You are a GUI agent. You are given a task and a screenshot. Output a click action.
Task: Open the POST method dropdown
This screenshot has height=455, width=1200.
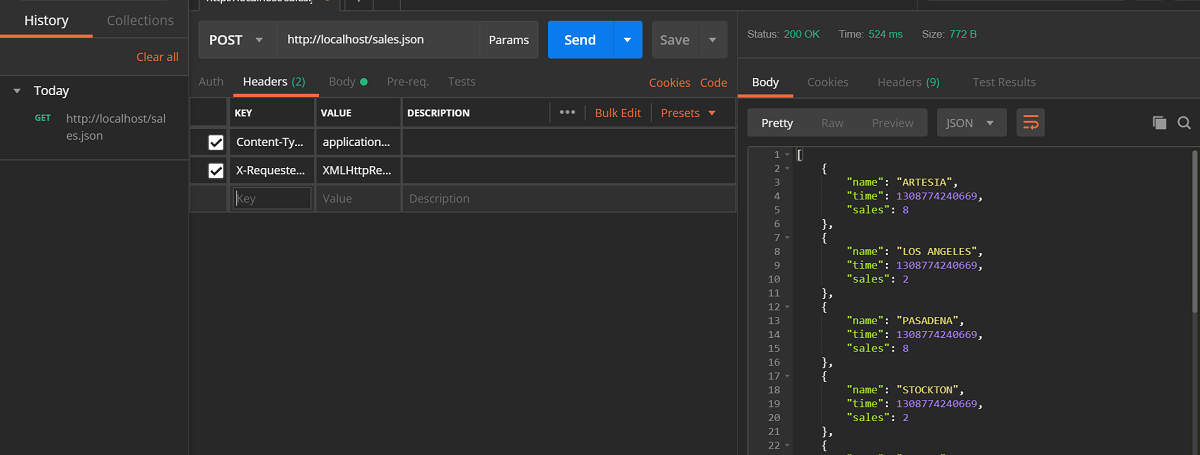tap(238, 40)
